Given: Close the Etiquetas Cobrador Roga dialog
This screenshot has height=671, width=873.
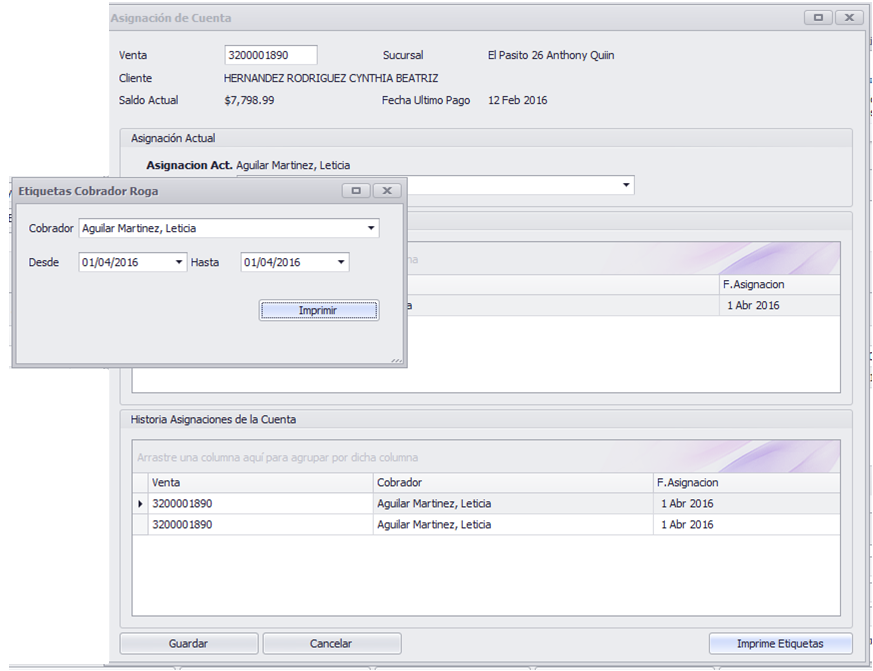Looking at the screenshot, I should coord(387,190).
